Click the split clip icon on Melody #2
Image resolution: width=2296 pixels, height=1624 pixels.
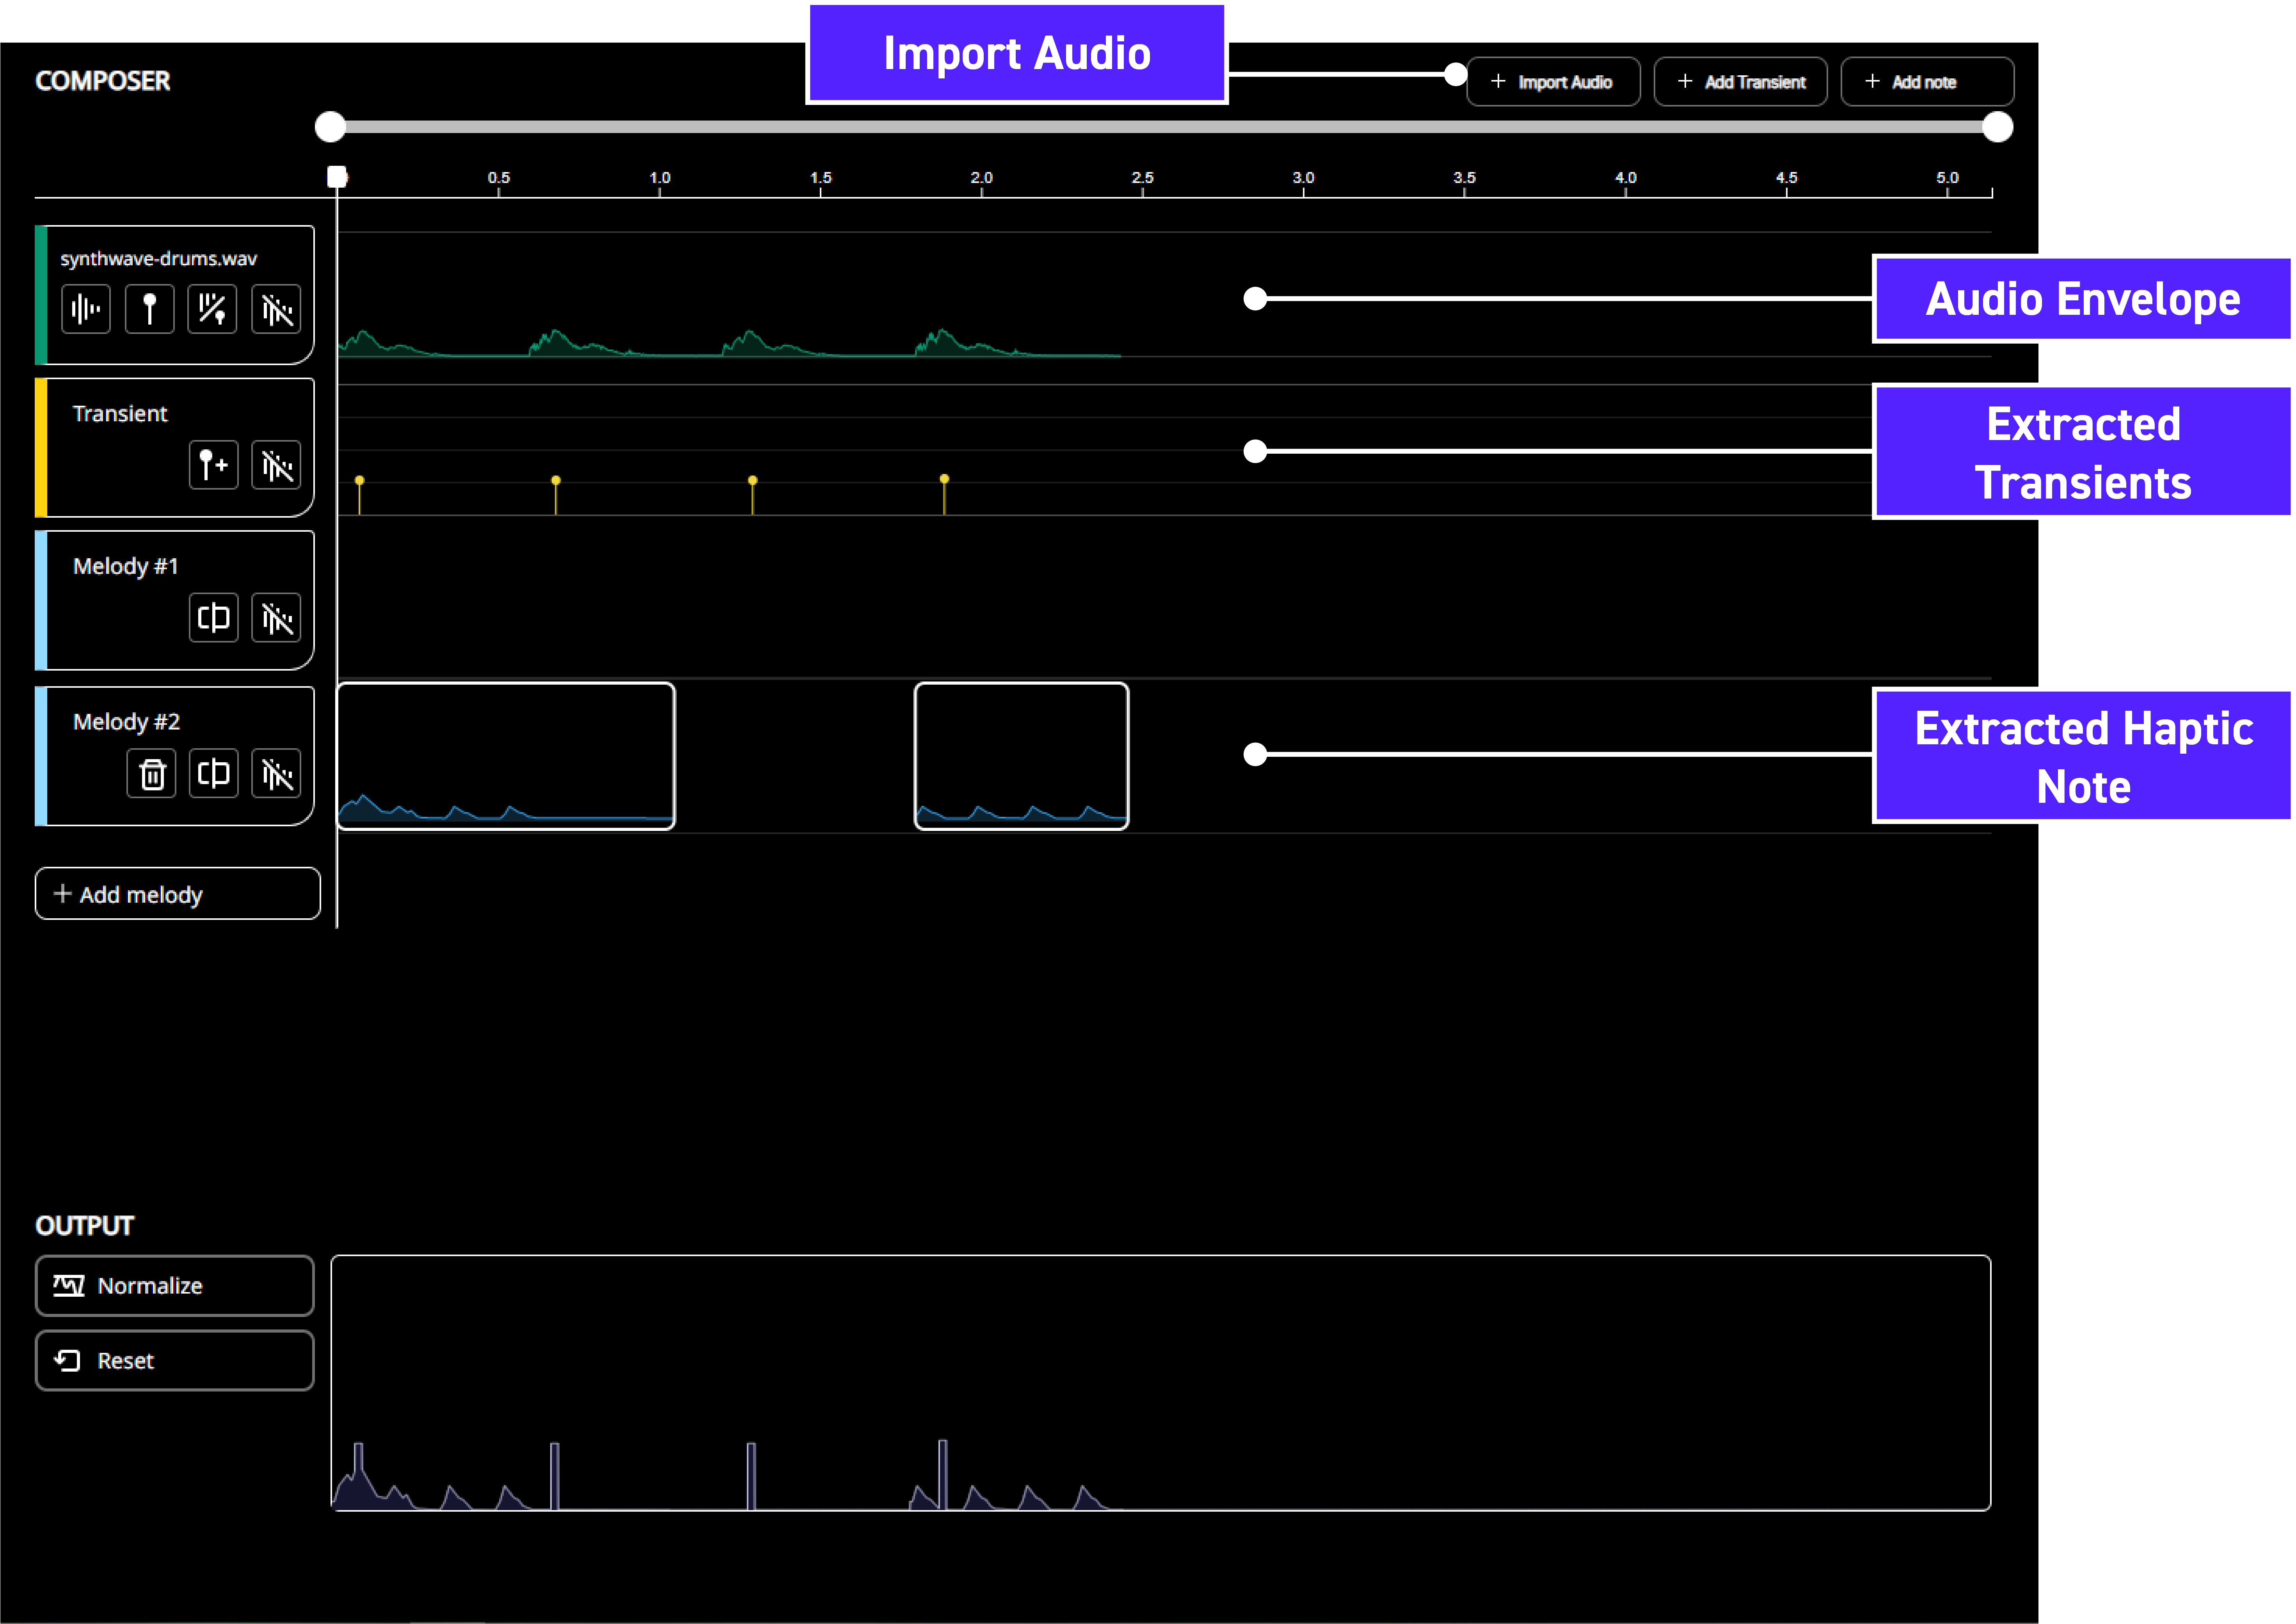pos(214,774)
